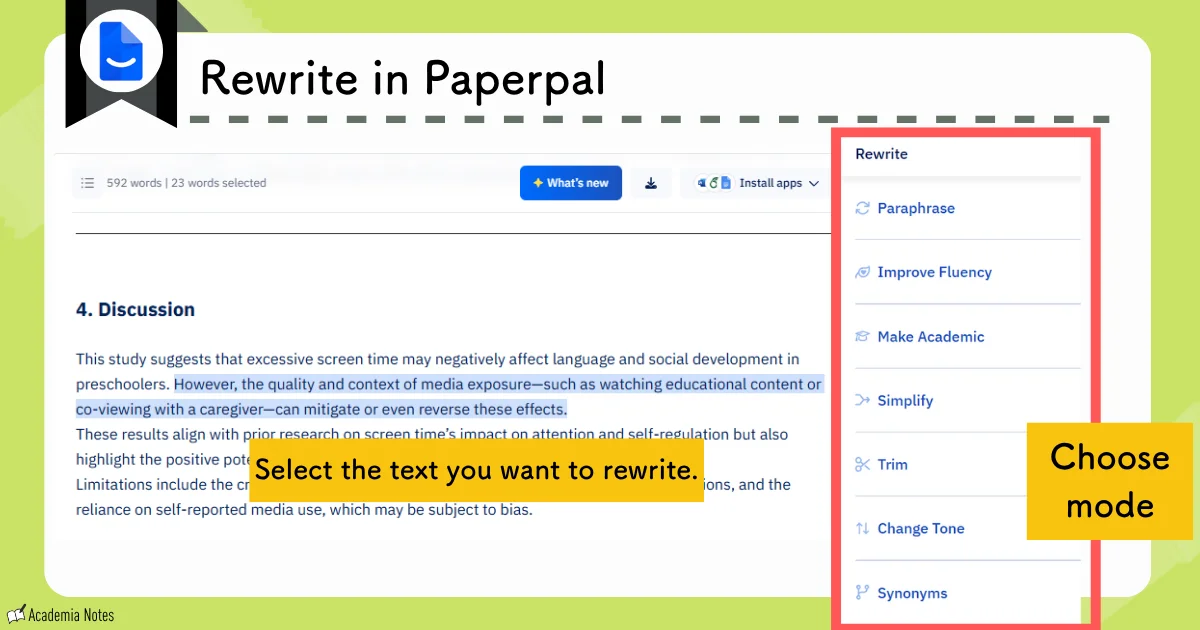1200x630 pixels.
Task: Select the Synonyms branch icon
Action: click(862, 592)
